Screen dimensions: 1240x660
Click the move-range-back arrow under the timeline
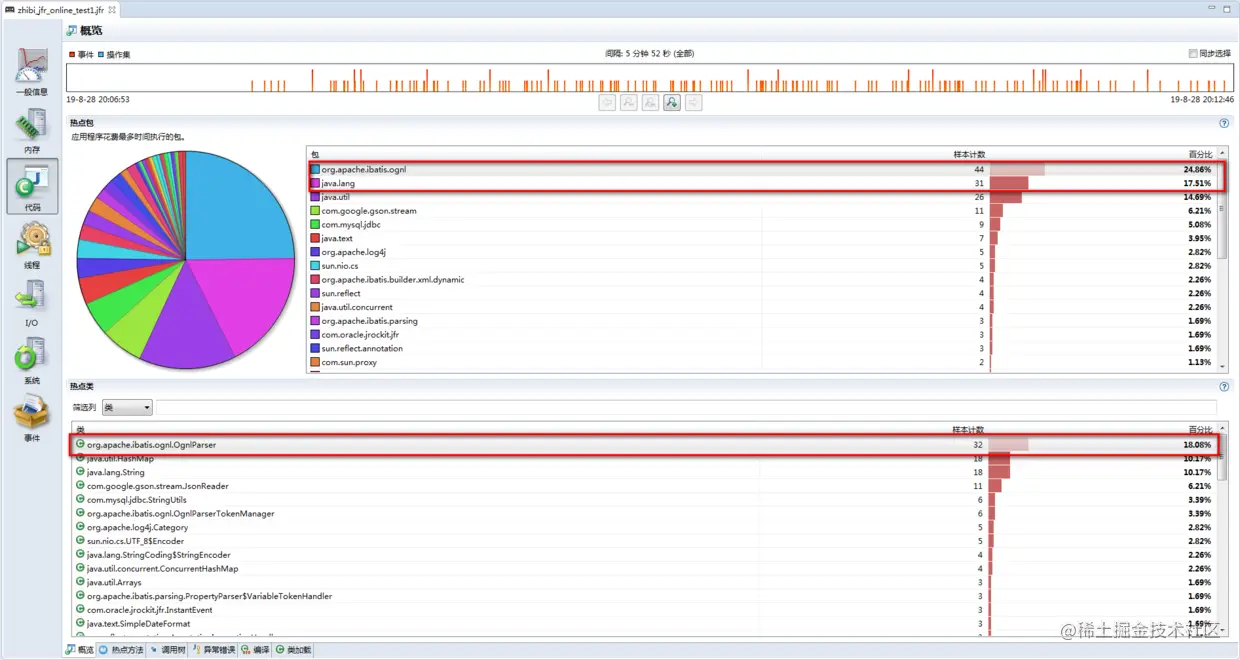pyautogui.click(x=607, y=102)
